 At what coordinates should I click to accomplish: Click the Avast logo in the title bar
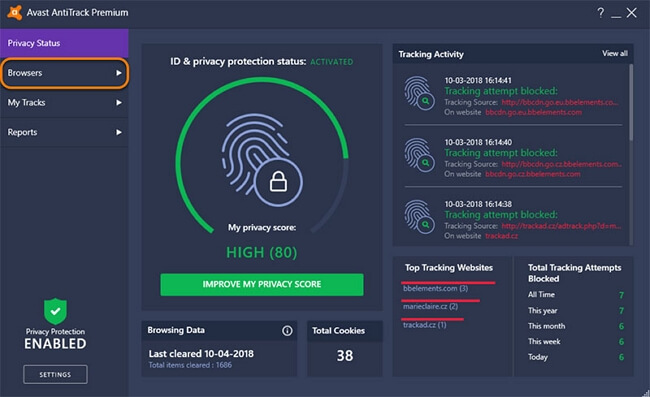click(x=15, y=12)
